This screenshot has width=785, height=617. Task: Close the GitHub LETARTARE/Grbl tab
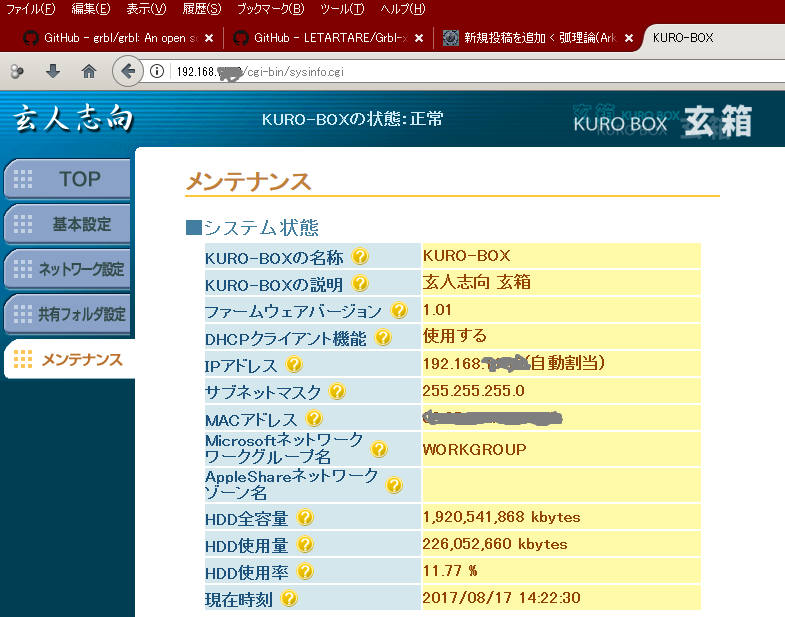[x=418, y=38]
